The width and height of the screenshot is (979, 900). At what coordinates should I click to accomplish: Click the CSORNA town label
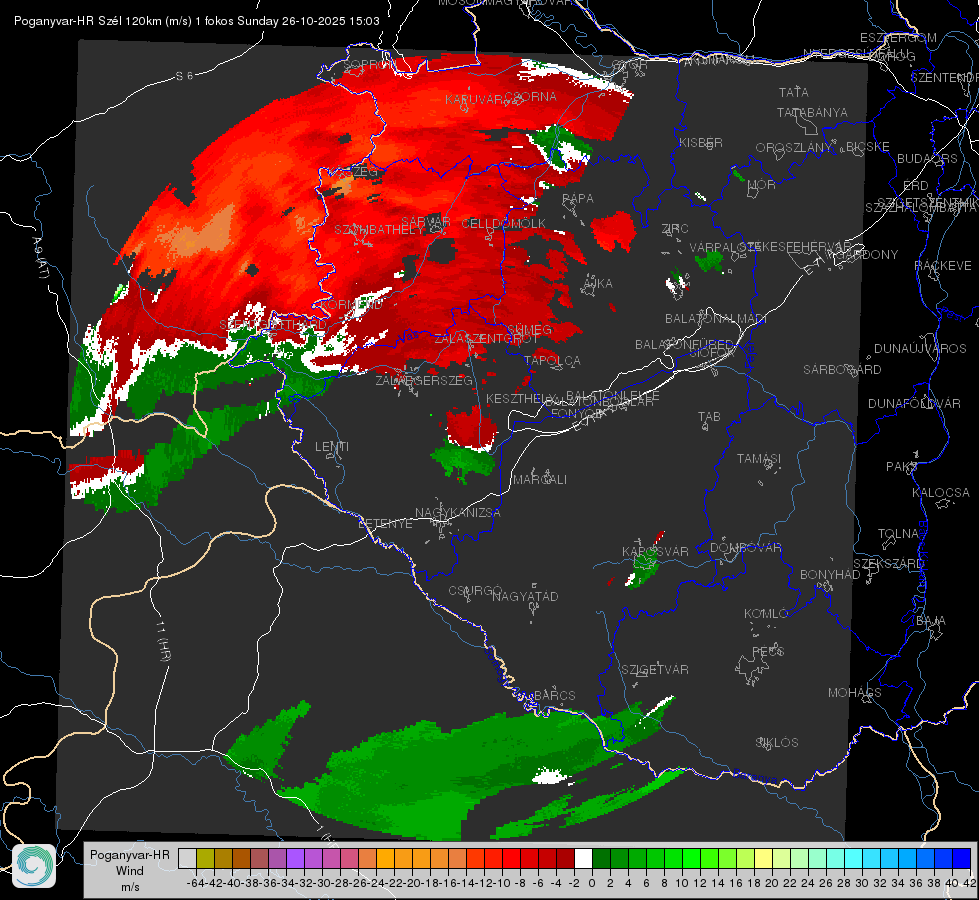coord(531,96)
